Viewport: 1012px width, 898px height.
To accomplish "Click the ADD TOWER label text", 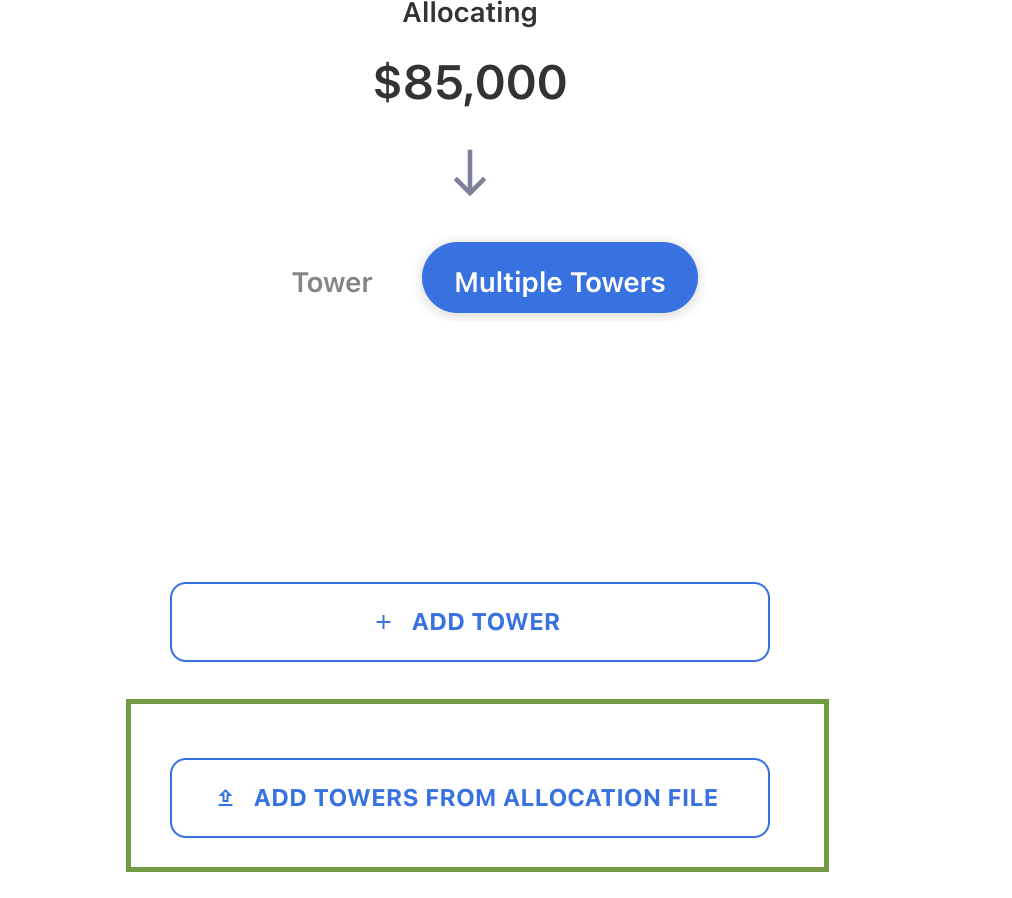I will point(486,622).
